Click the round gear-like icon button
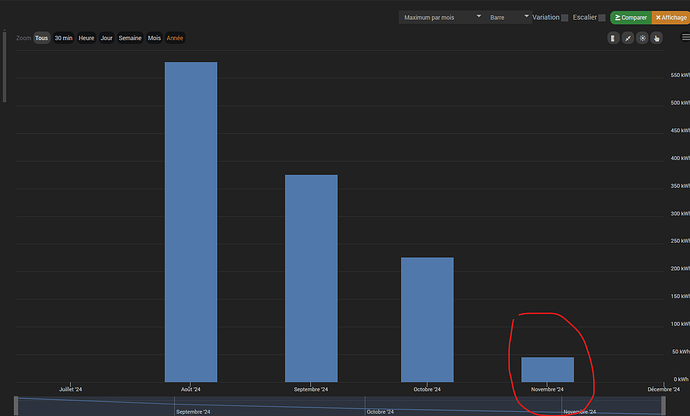Screen dimensions: 690x416 coord(642,38)
